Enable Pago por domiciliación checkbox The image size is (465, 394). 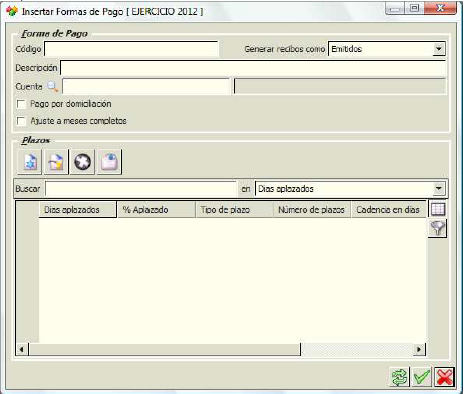pos(21,104)
